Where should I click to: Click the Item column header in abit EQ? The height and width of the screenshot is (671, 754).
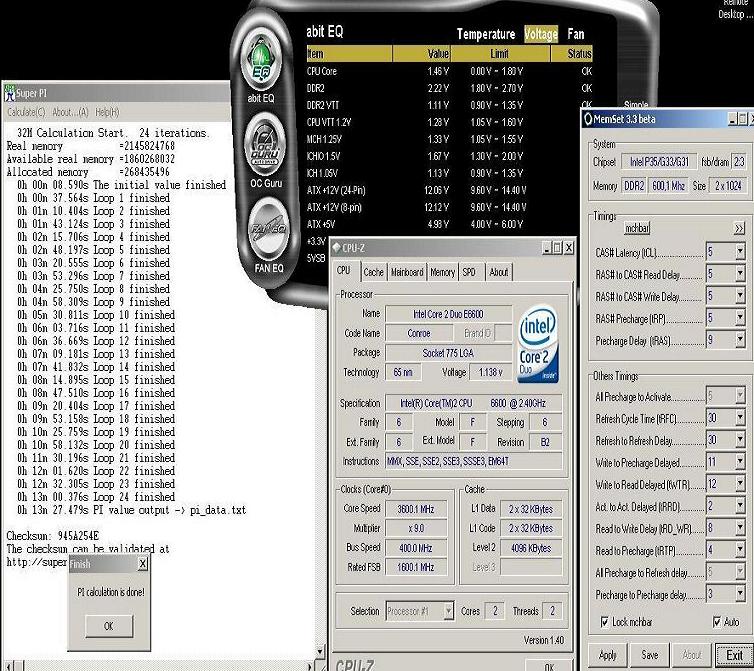[x=350, y=54]
